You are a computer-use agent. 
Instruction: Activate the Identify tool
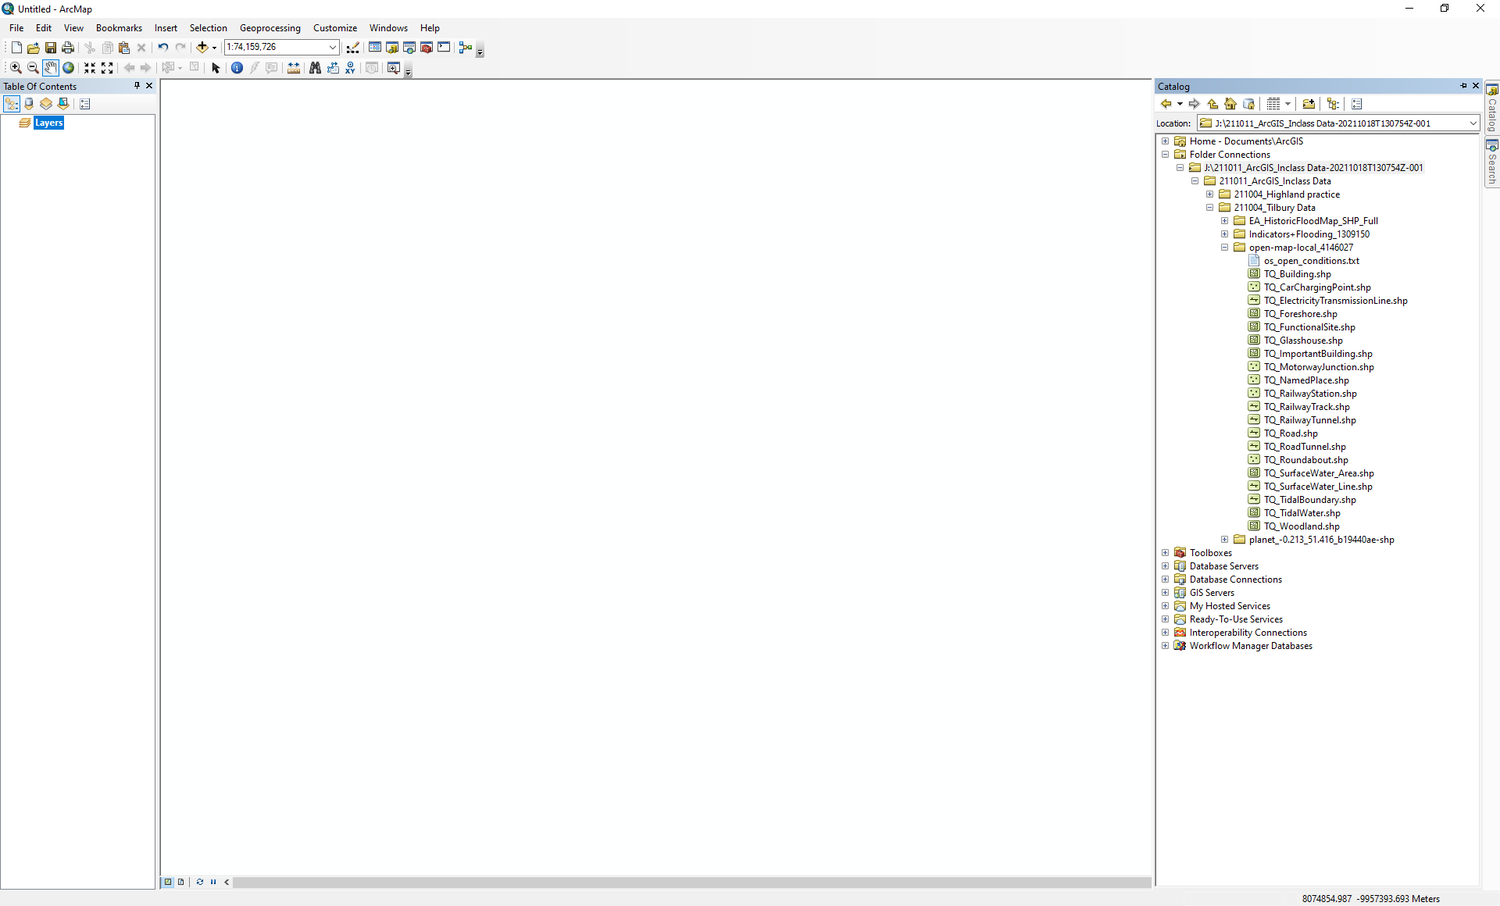click(x=237, y=68)
